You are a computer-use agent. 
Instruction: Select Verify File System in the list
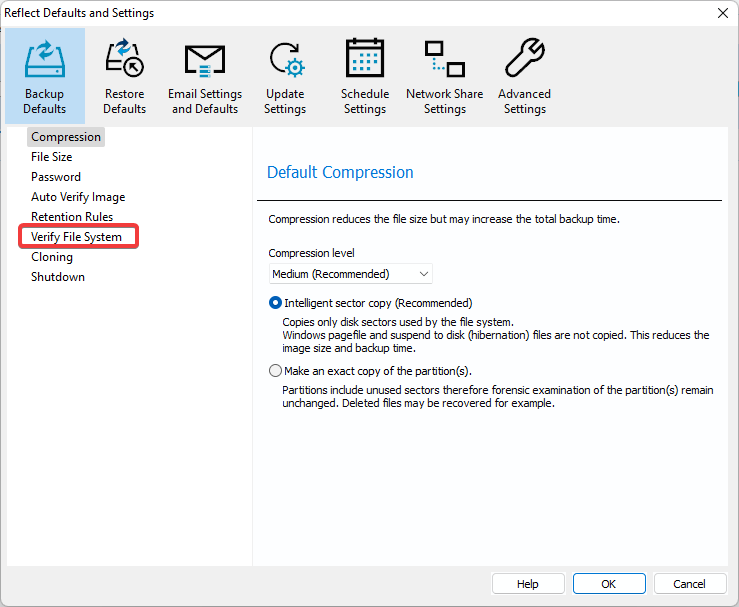(x=76, y=237)
